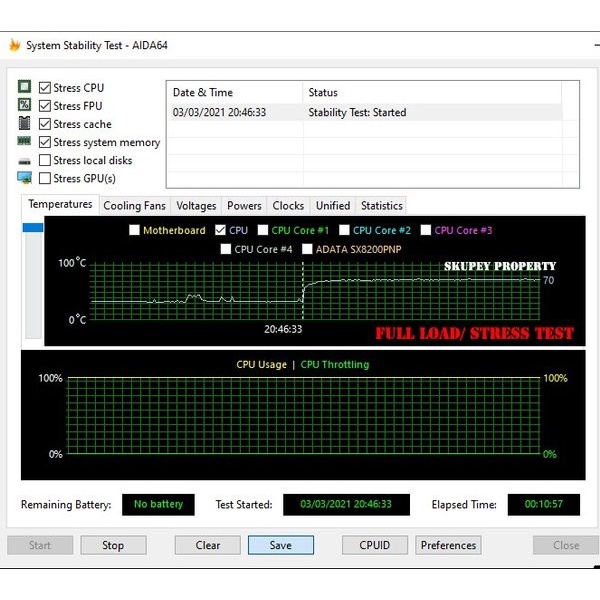600x600 pixels.
Task: Click the Save button
Action: 281,545
